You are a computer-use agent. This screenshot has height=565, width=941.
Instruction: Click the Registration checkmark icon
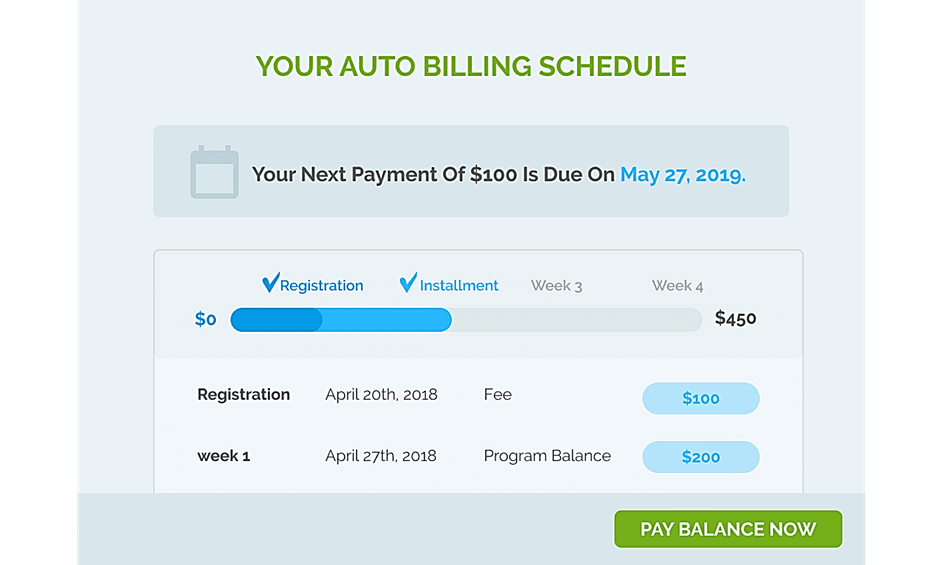(270, 284)
